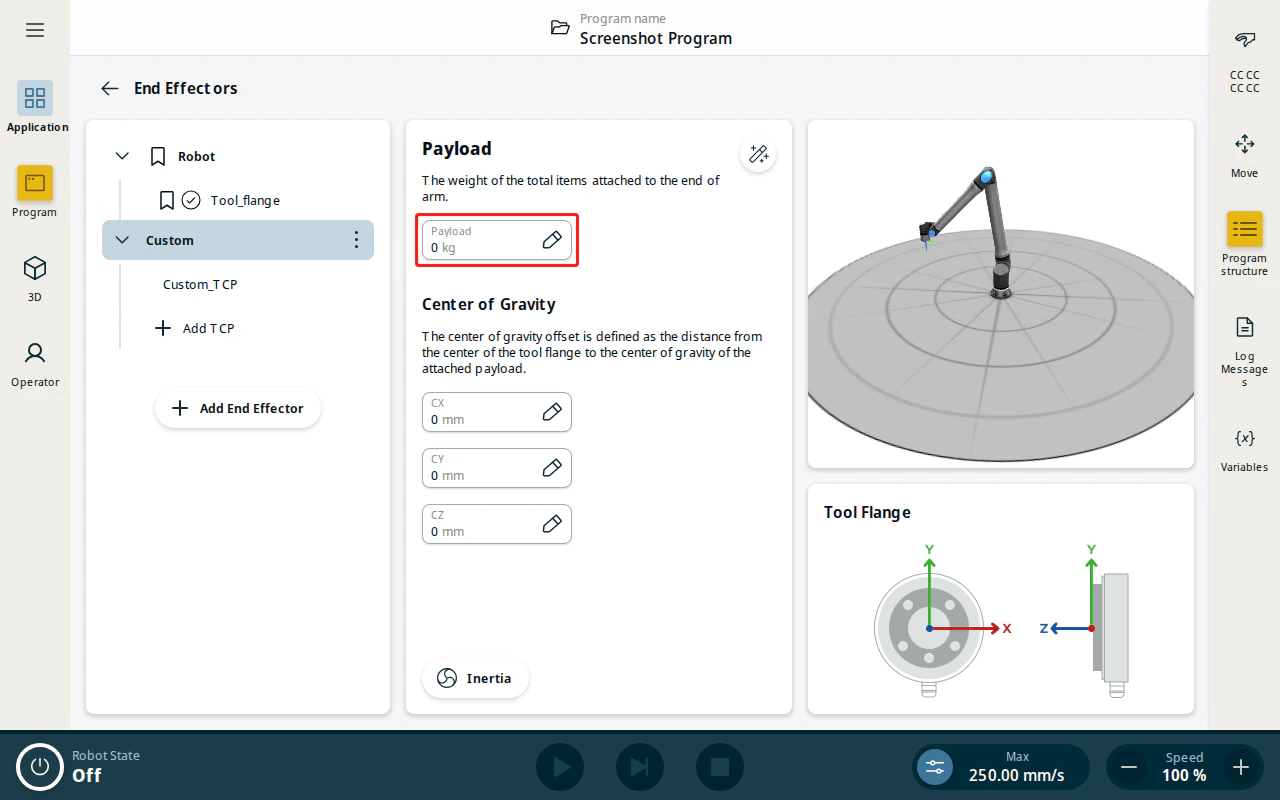
Task: Stop the program
Action: [x=720, y=767]
